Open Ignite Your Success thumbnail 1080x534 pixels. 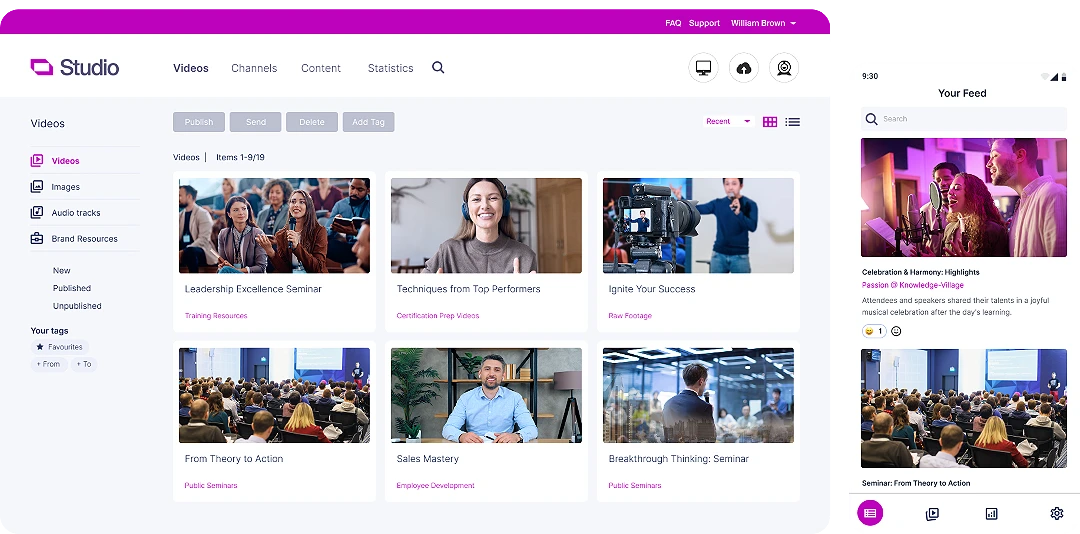point(698,225)
